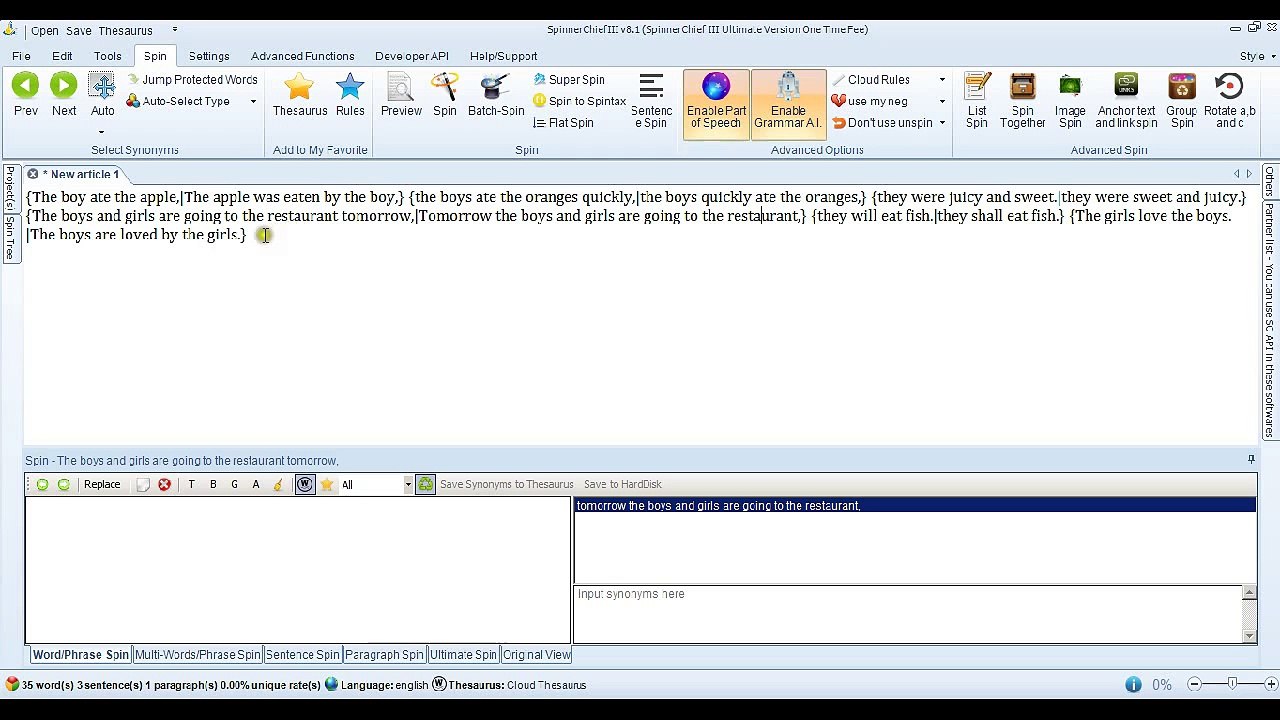Expand Auto-Select Type dropdown arrow
Screen dimensions: 1280x720
point(253,102)
